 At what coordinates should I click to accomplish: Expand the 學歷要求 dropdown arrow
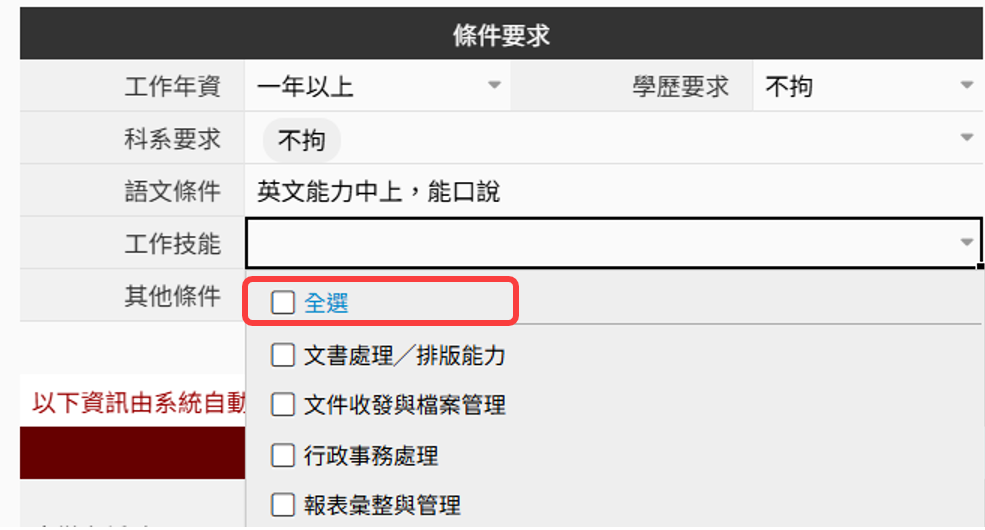tap(966, 86)
